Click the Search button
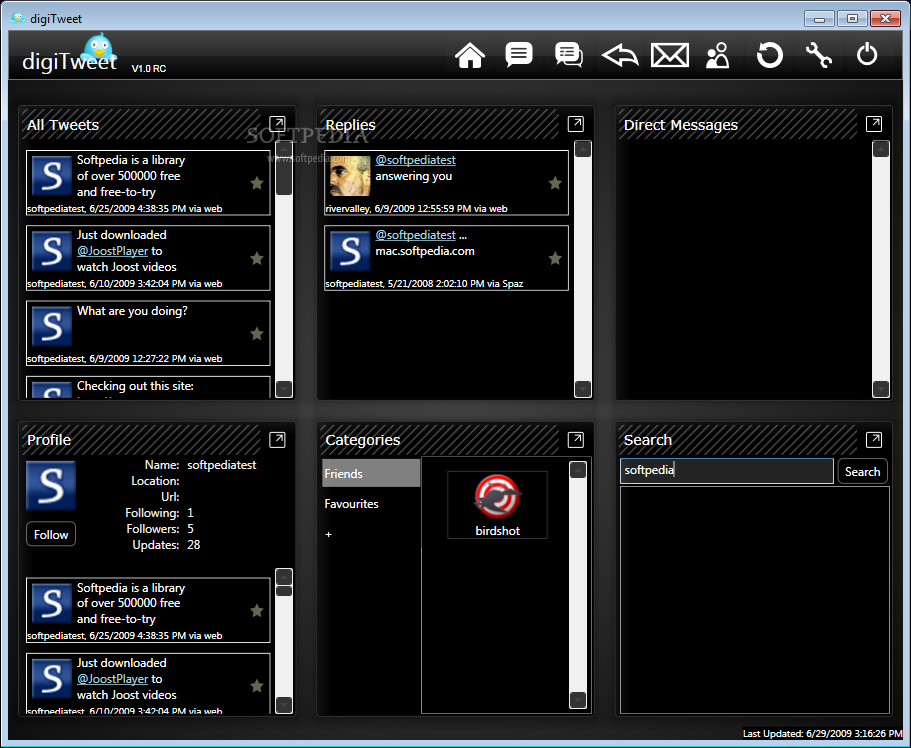This screenshot has width=911, height=748. point(862,471)
